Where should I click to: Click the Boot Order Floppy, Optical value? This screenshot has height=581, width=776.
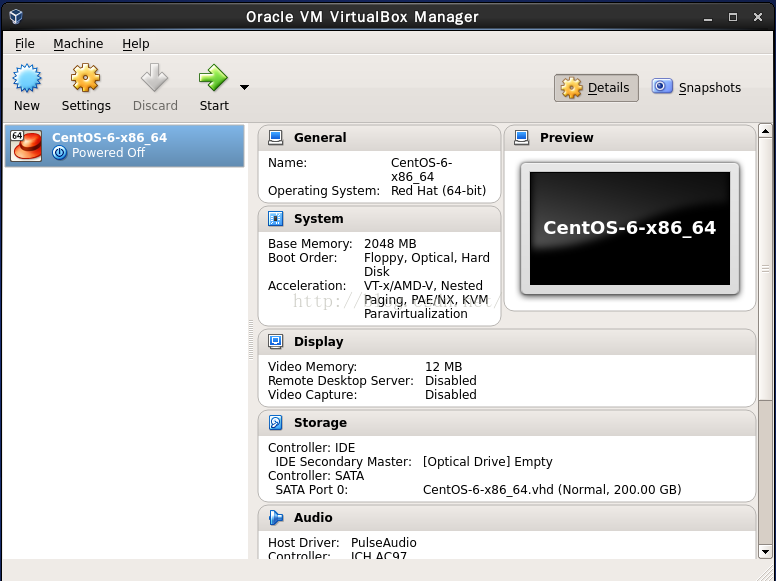tap(427, 265)
